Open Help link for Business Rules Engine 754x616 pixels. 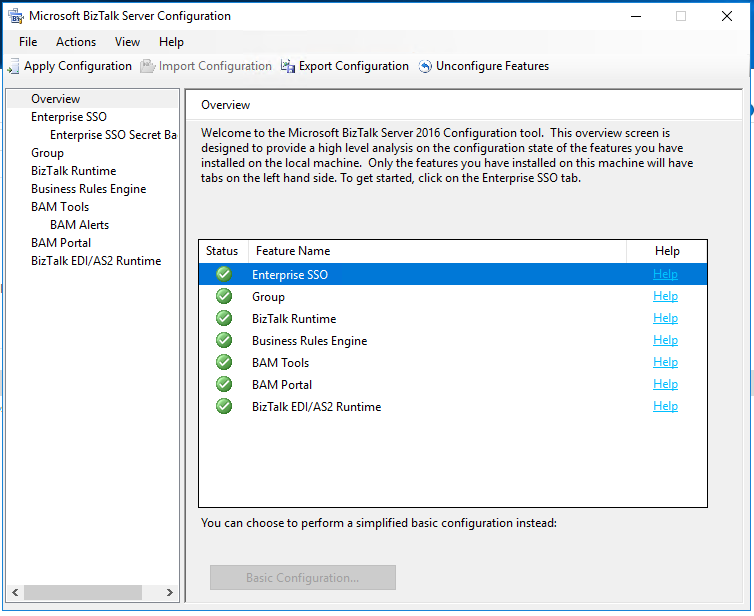[x=666, y=340]
